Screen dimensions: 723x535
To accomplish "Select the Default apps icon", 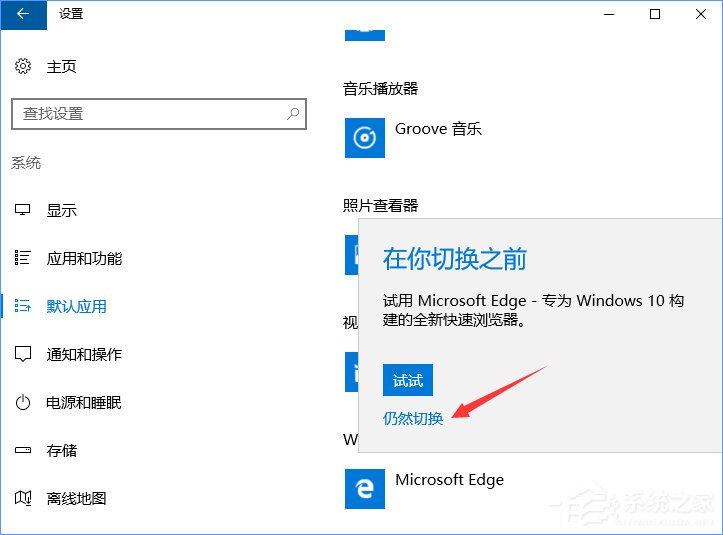I will pyautogui.click(x=23, y=306).
